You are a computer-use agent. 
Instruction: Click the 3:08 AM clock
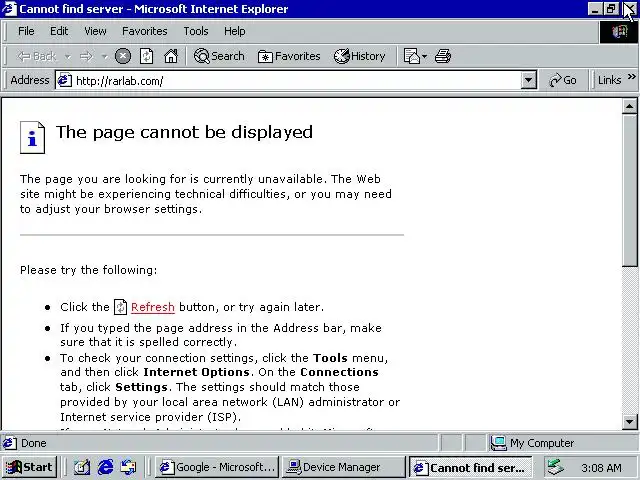click(x=601, y=468)
